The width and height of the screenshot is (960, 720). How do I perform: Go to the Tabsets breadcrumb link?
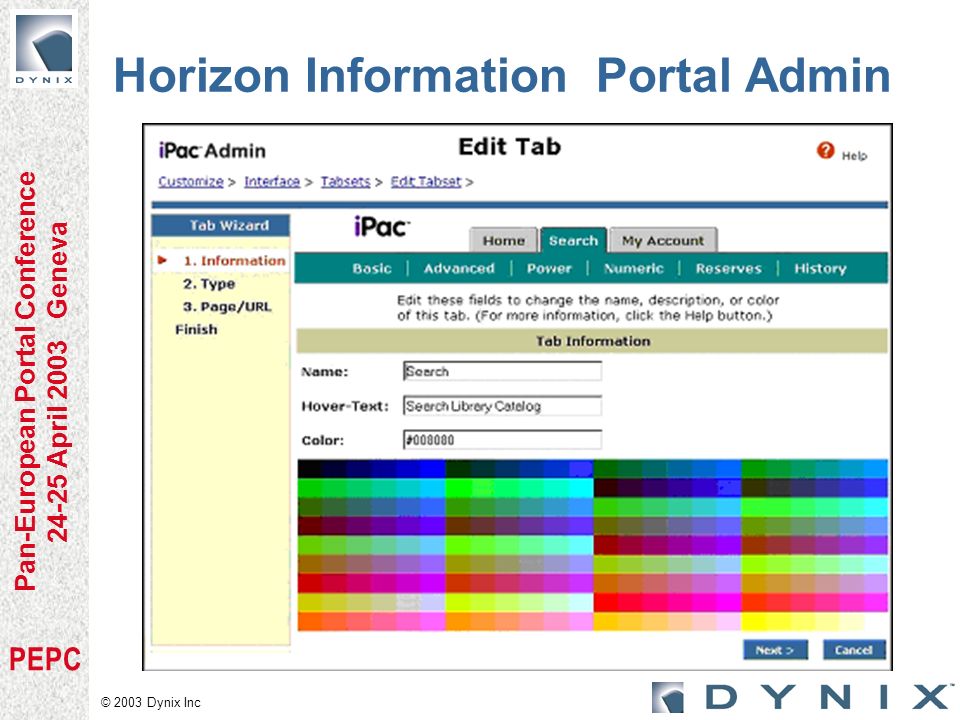pos(345,182)
